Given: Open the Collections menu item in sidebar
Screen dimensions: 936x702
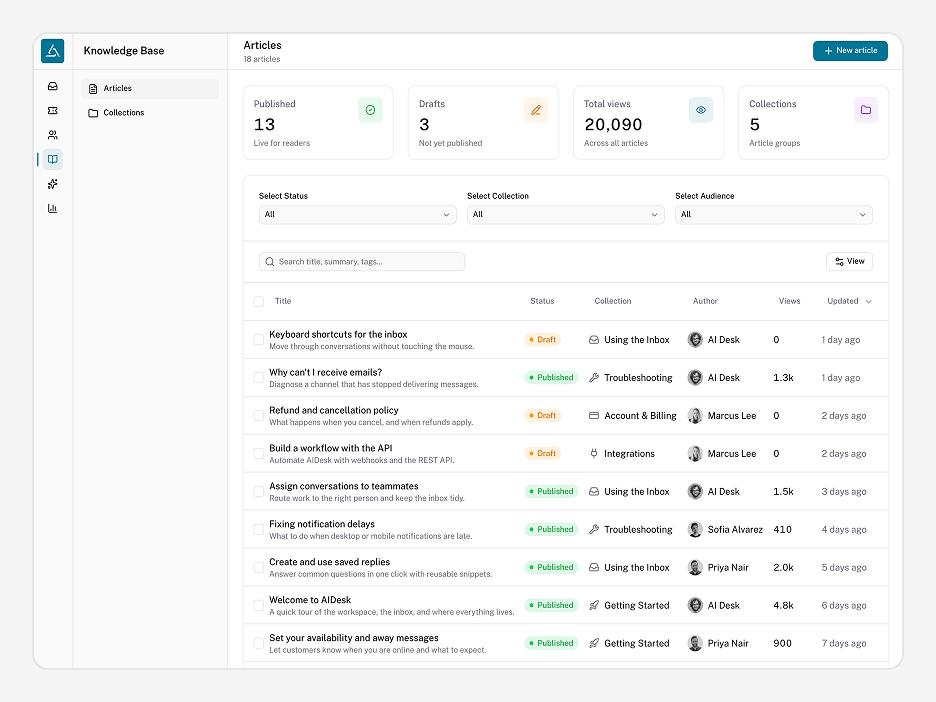Looking at the screenshot, I should coord(150,113).
